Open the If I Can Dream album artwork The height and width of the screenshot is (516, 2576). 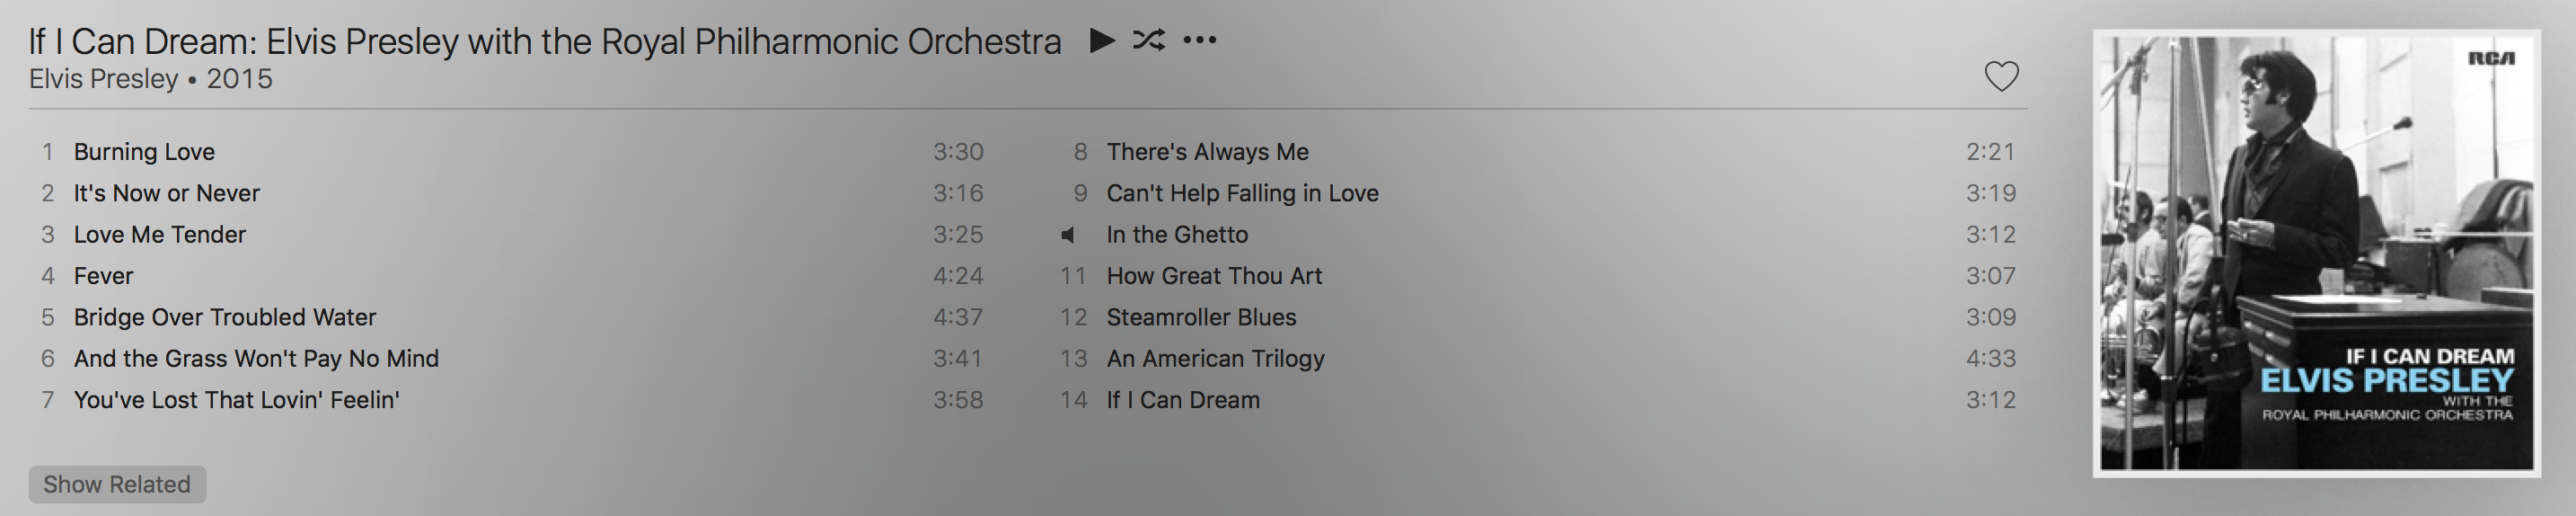point(2316,253)
